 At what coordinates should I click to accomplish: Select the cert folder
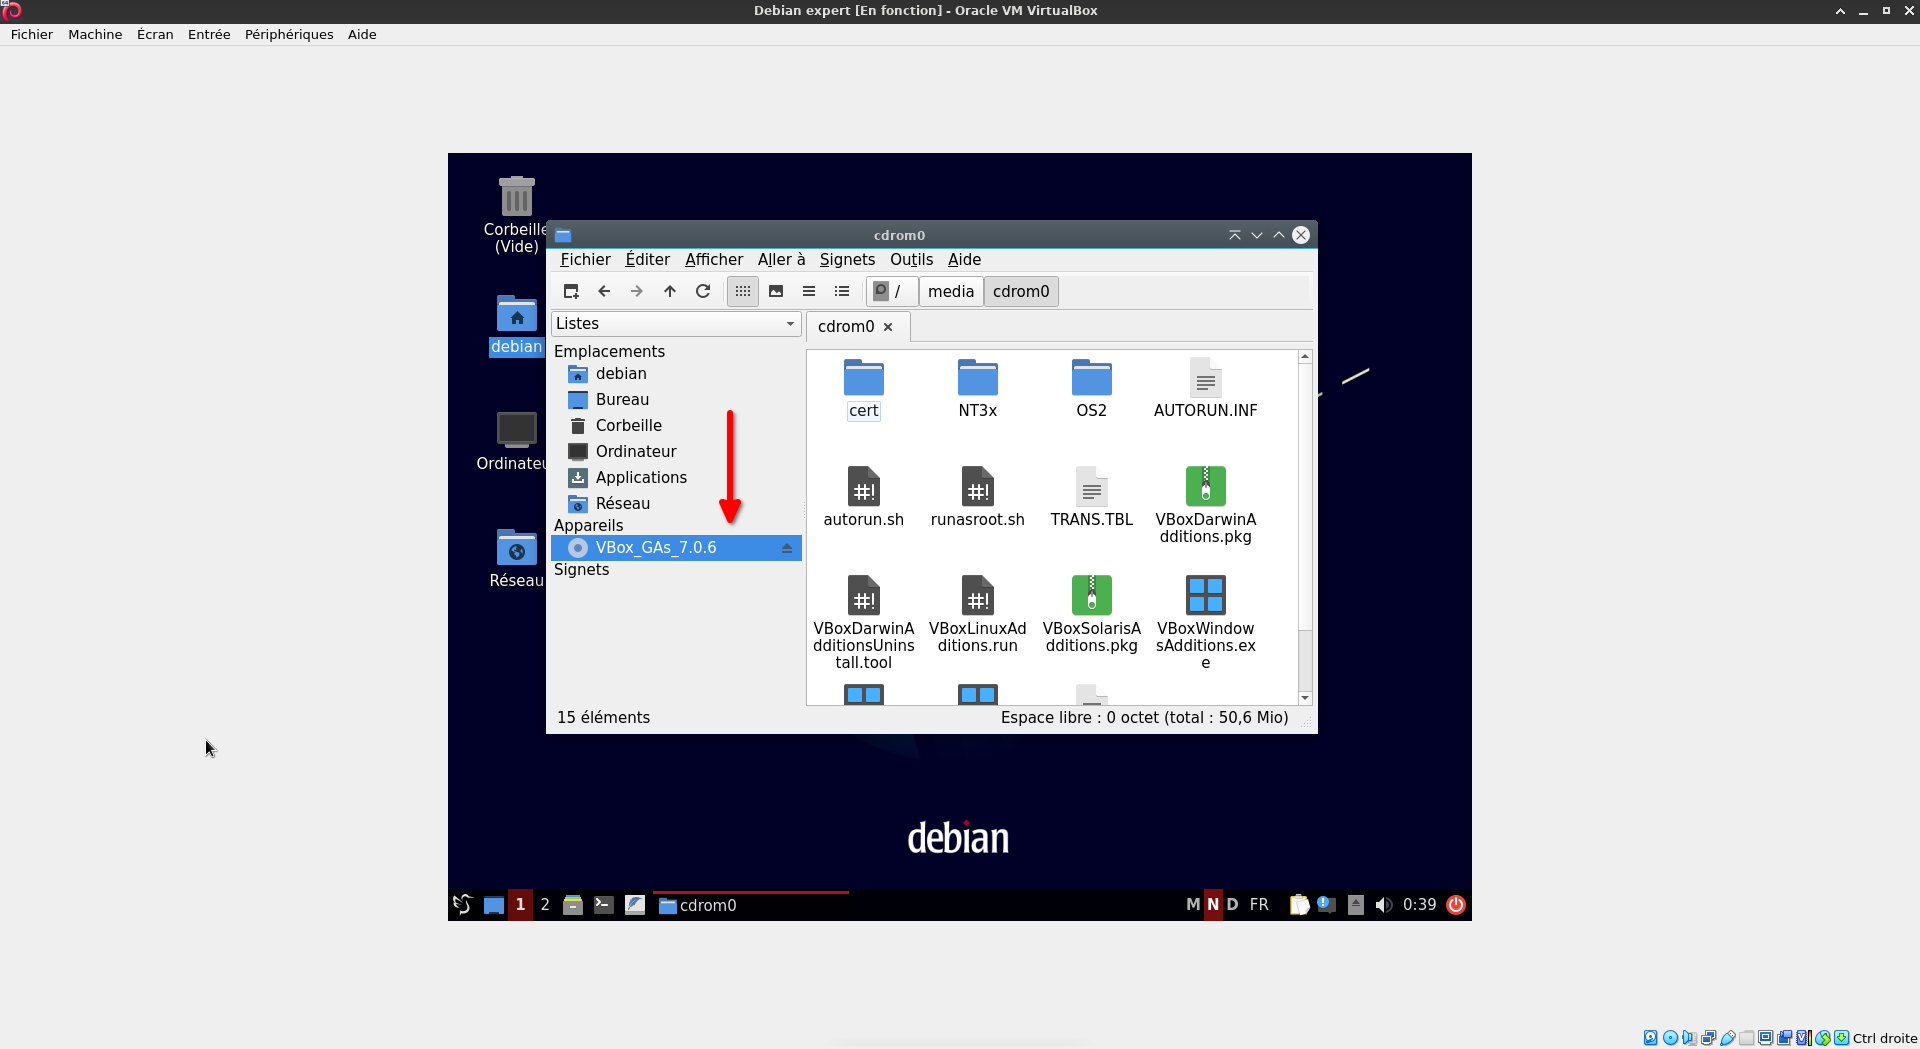864,389
